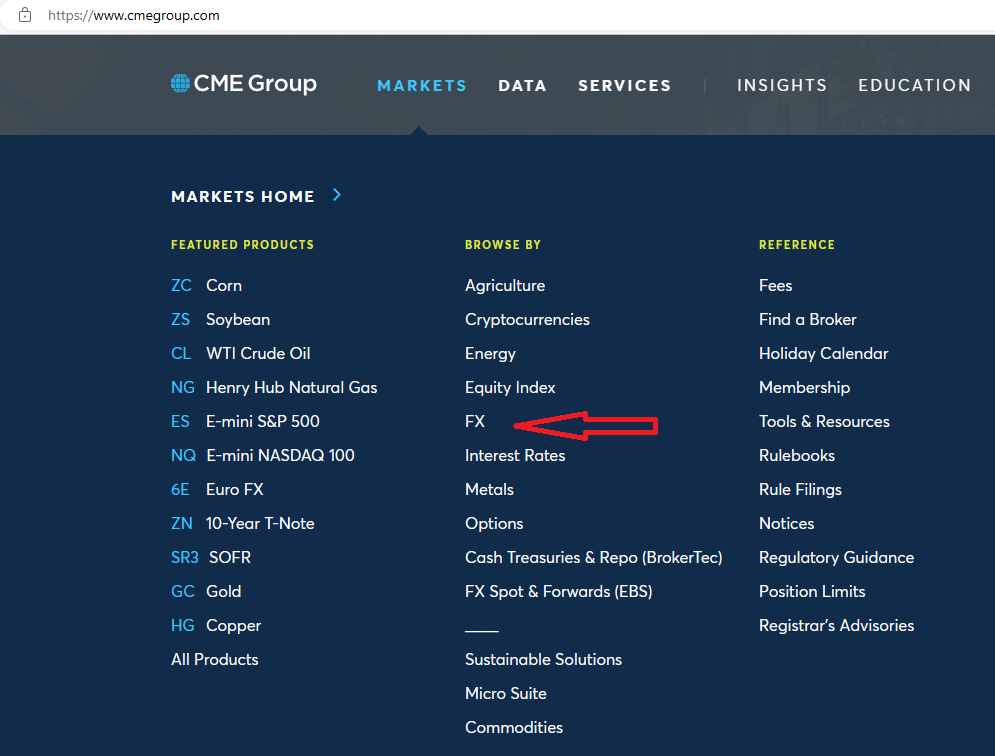Viewport: 995px width, 756px height.
Task: View All Products link
Action: point(214,660)
